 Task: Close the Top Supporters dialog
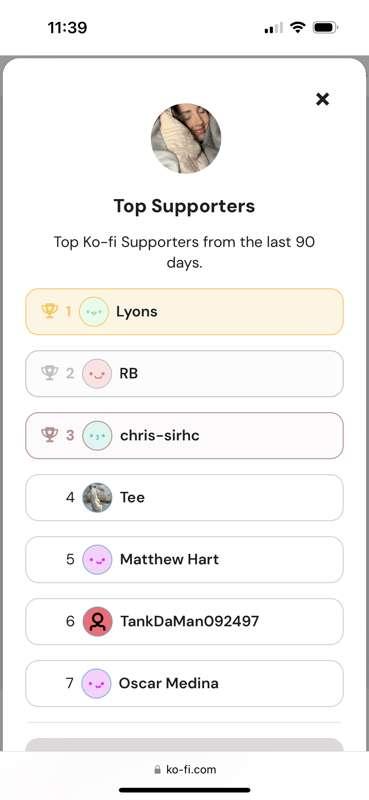coord(323,99)
